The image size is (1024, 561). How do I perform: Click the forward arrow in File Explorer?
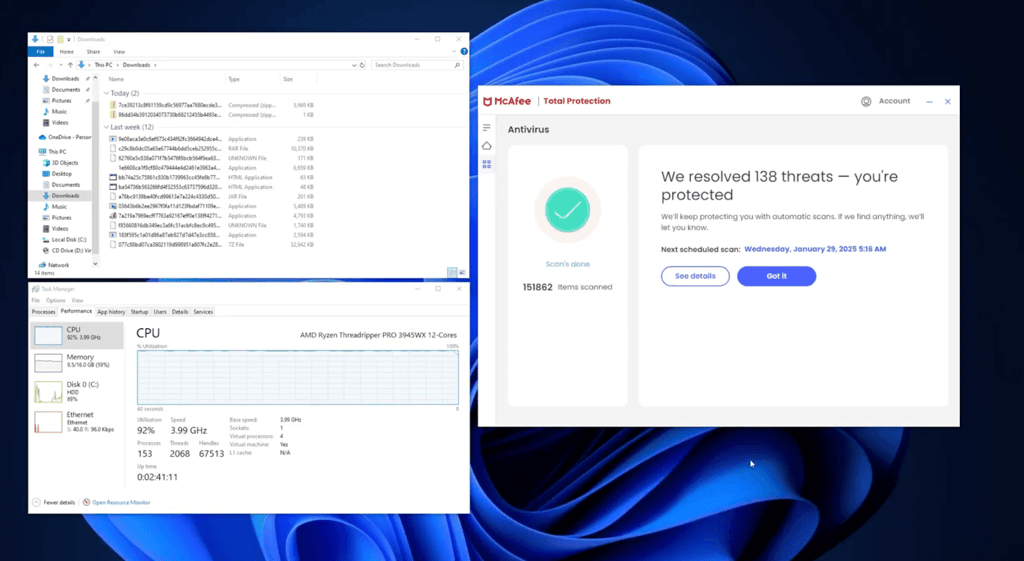pyautogui.click(x=50, y=65)
